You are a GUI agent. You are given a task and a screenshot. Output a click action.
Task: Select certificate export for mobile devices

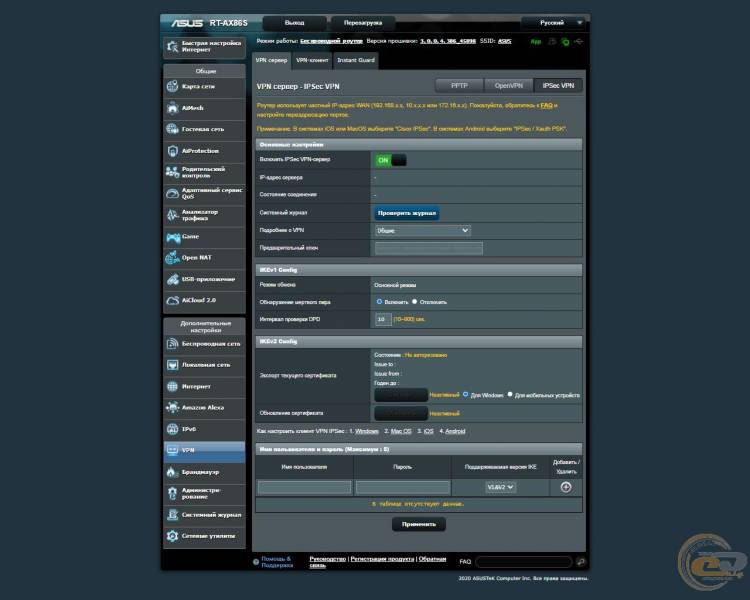510,395
